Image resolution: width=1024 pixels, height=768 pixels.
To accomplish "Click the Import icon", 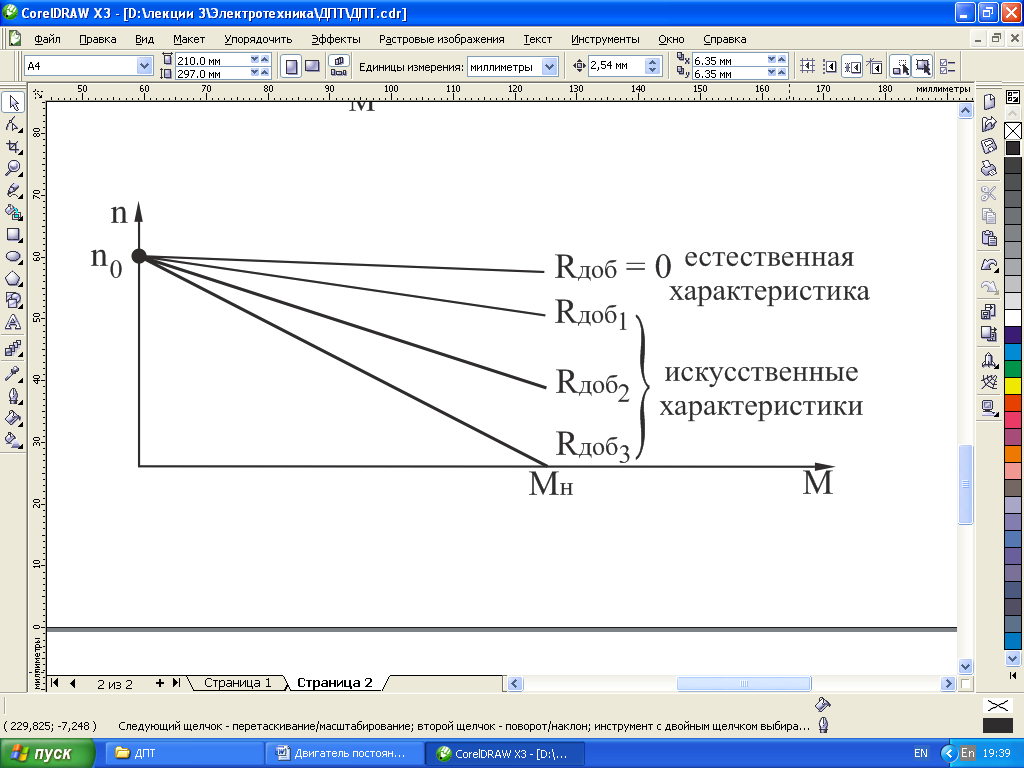I will pos(989,311).
